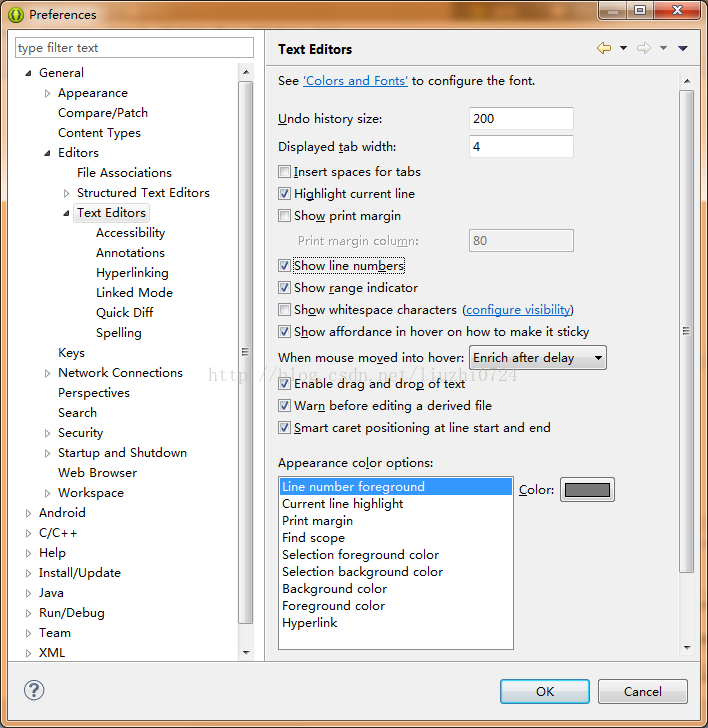
Task: Expand the Run/Debug tree node
Action: tap(28, 613)
